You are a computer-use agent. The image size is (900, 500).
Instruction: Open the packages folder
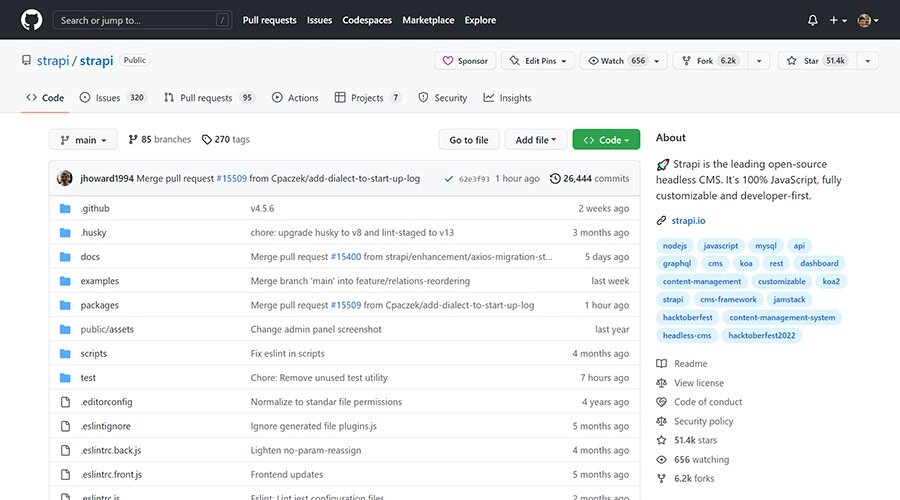pyautogui.click(x=99, y=305)
